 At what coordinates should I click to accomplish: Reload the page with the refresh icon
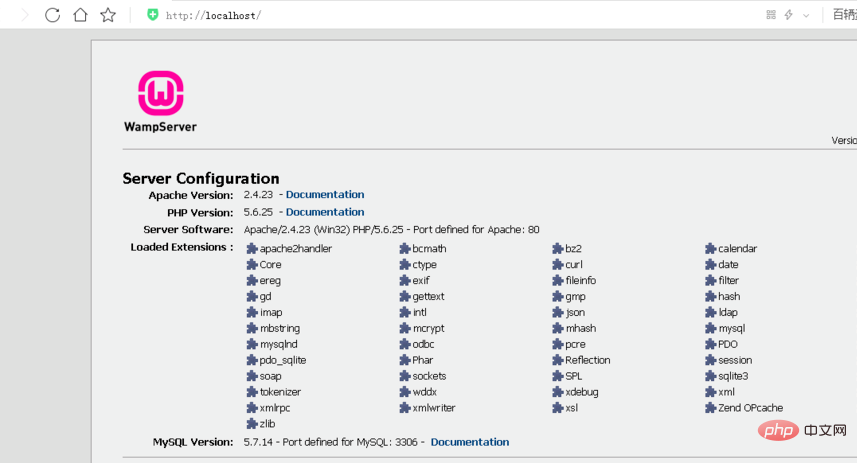point(52,15)
